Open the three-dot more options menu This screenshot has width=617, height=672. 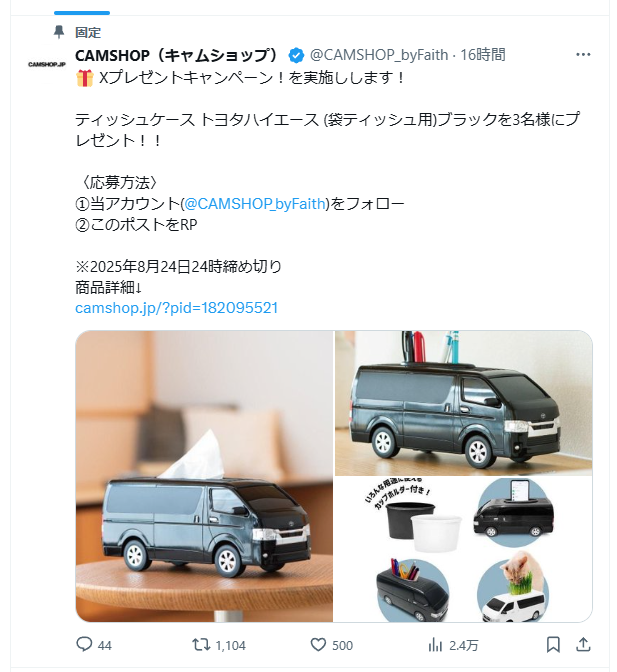coord(583,54)
